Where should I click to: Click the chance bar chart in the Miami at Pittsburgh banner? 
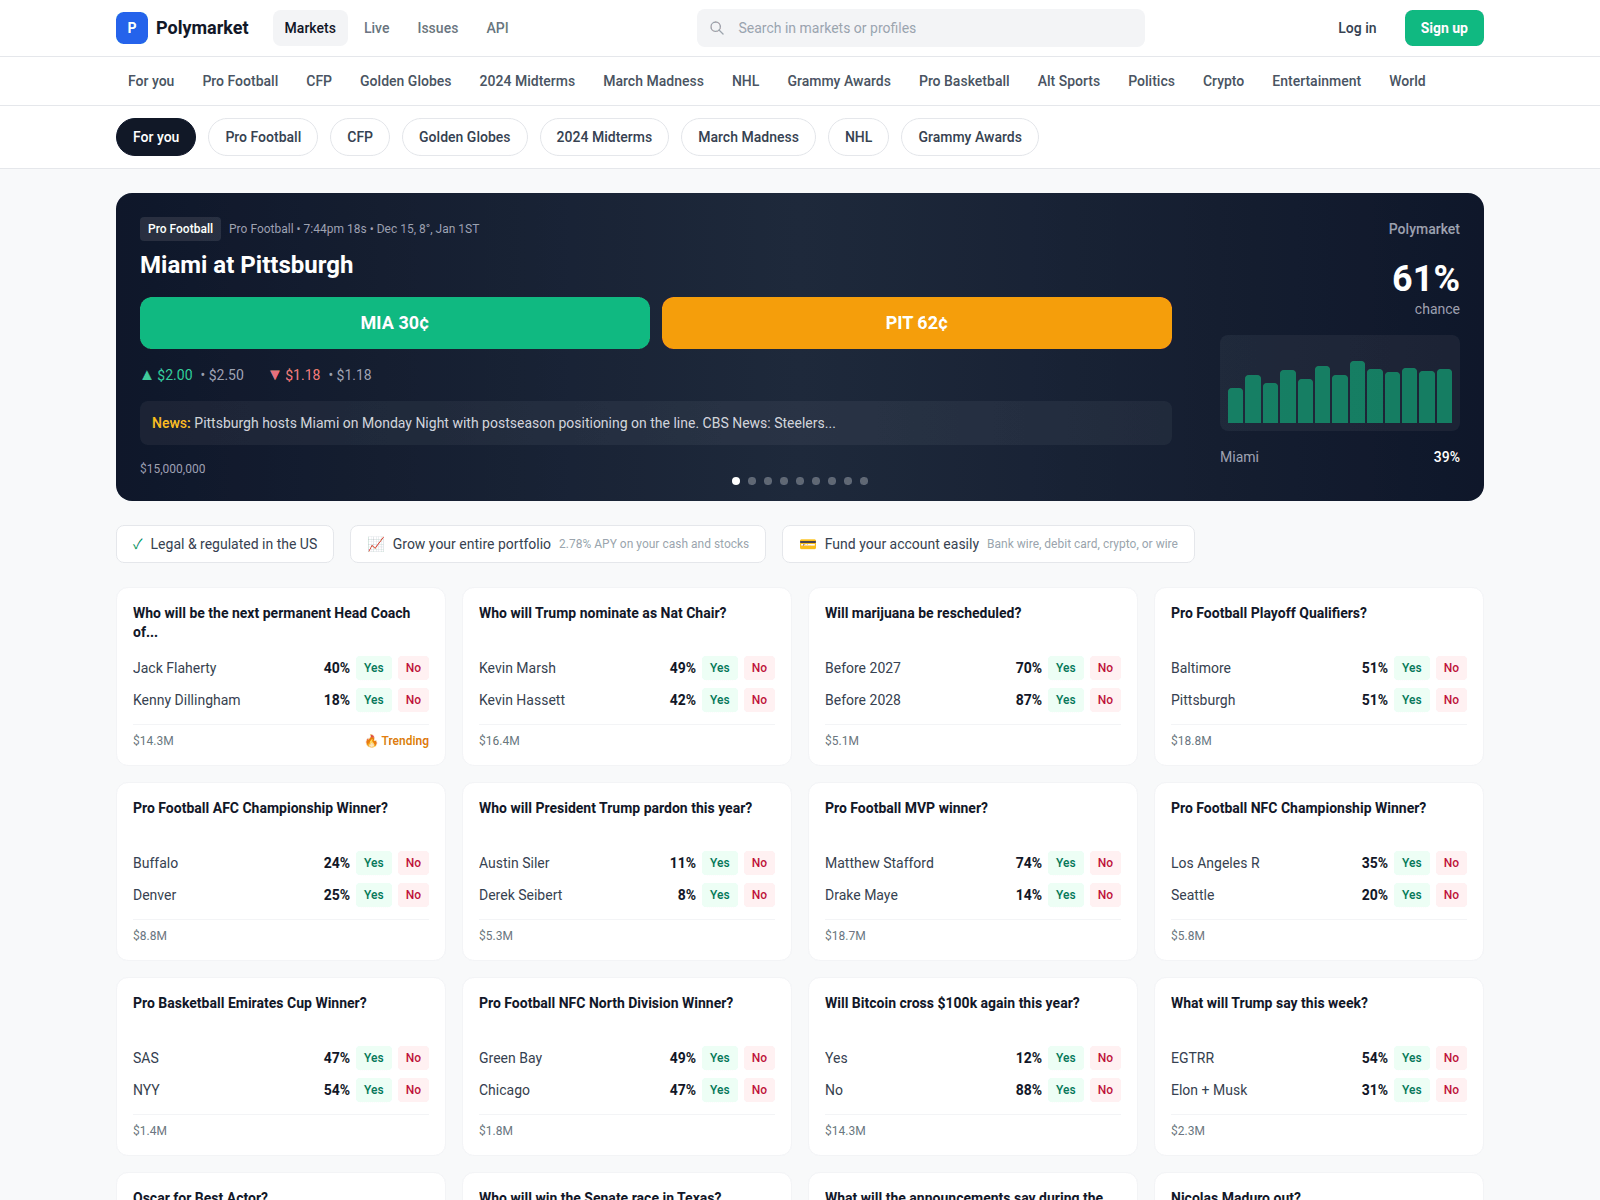point(1340,383)
